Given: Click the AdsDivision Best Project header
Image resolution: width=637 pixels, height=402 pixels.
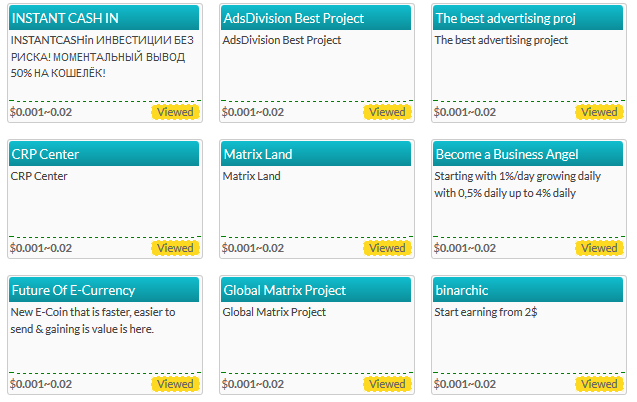Looking at the screenshot, I should click(x=294, y=18).
